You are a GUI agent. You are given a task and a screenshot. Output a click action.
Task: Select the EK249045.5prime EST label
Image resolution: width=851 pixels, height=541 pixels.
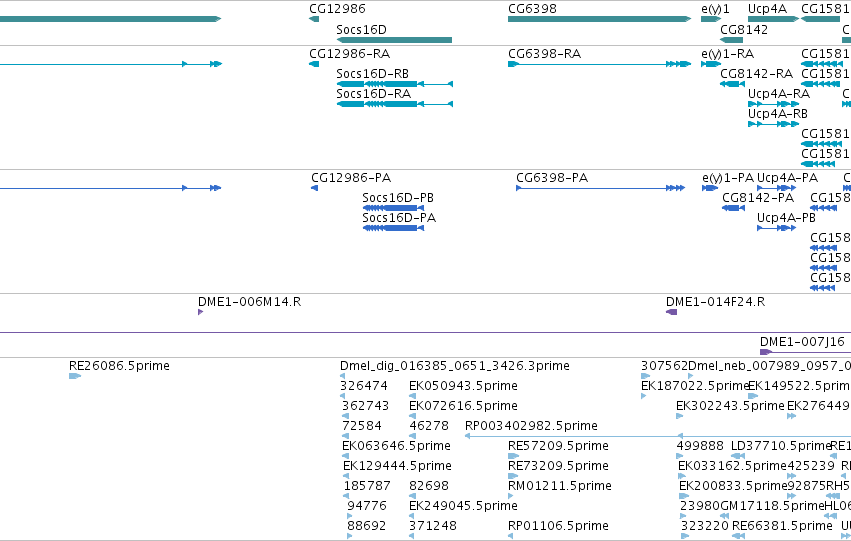click(x=463, y=506)
